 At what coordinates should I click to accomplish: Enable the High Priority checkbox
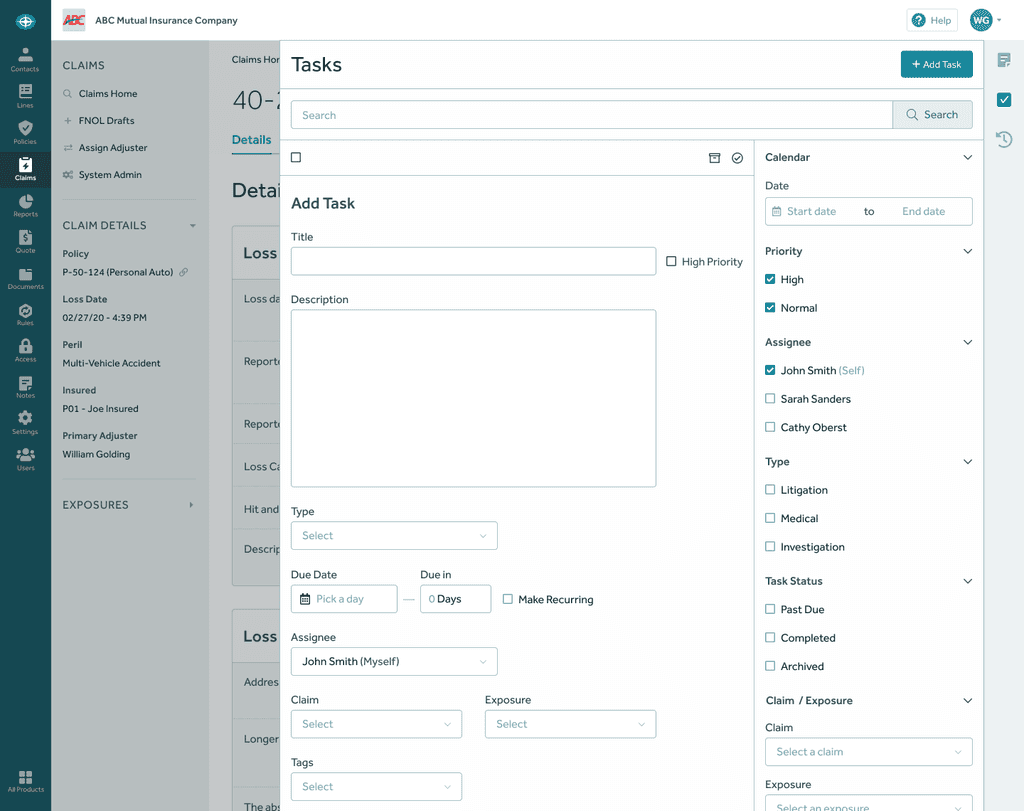click(x=671, y=261)
